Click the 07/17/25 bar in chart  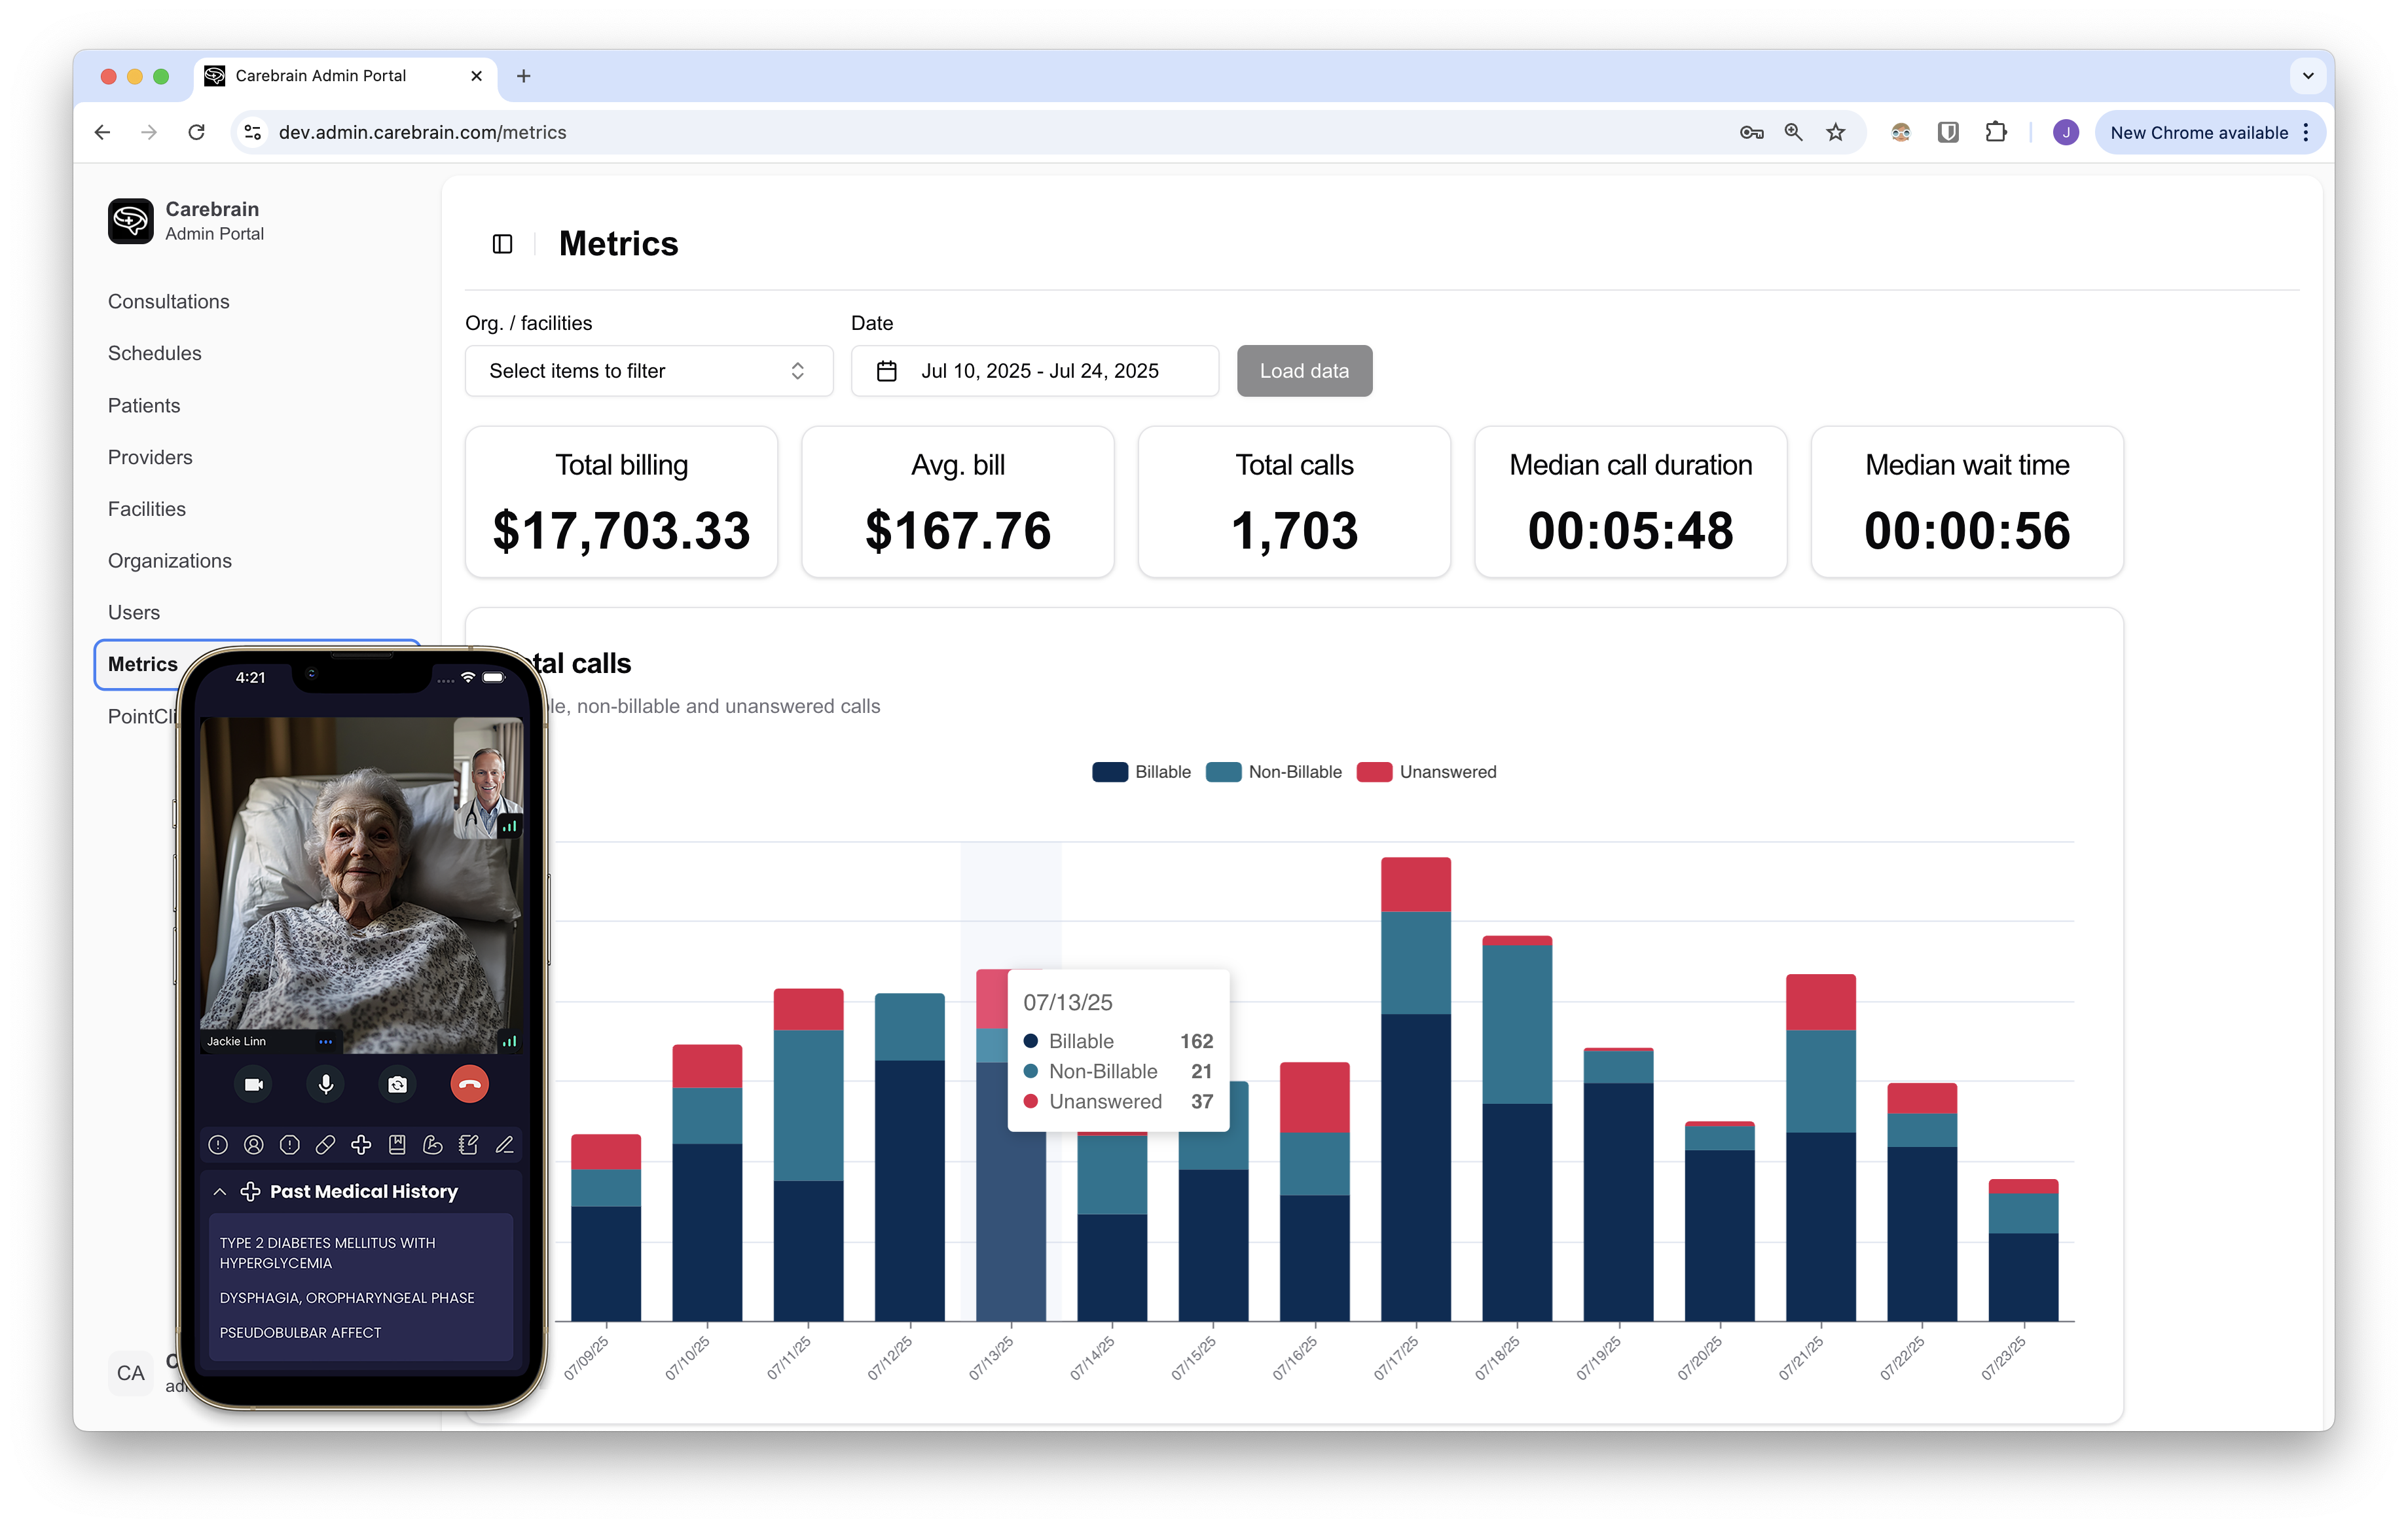coord(1416,1089)
